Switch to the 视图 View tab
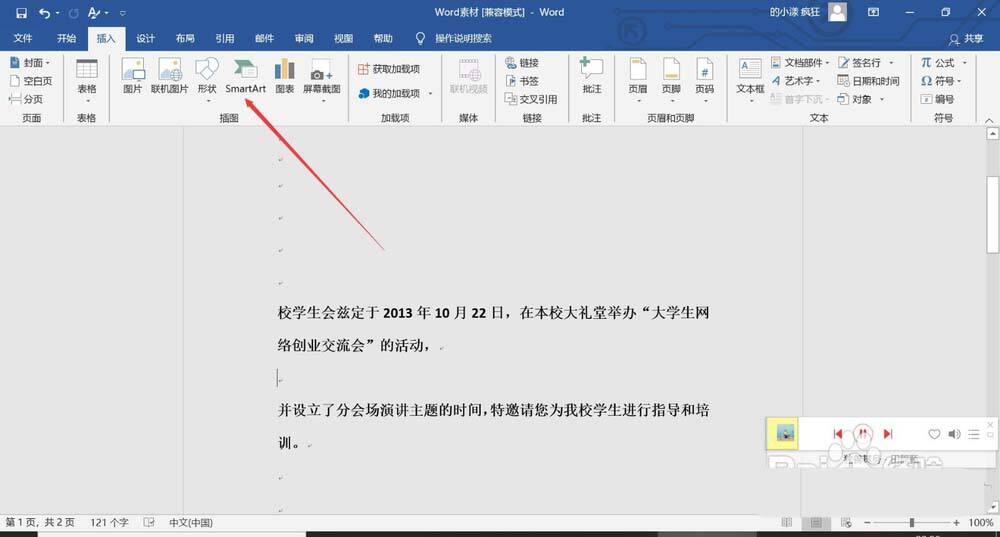Screen dimensions: 1000x537 pyautogui.click(x=343, y=38)
